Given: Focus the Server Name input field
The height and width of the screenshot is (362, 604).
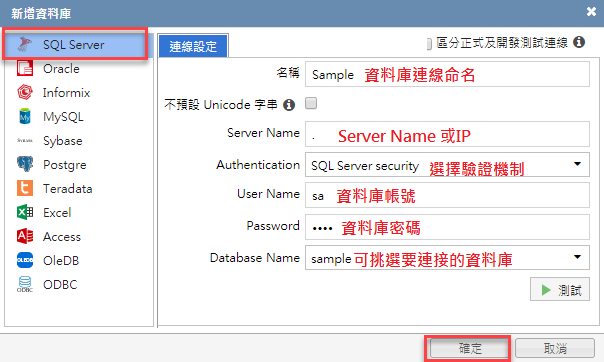Looking at the screenshot, I should 447,134.
